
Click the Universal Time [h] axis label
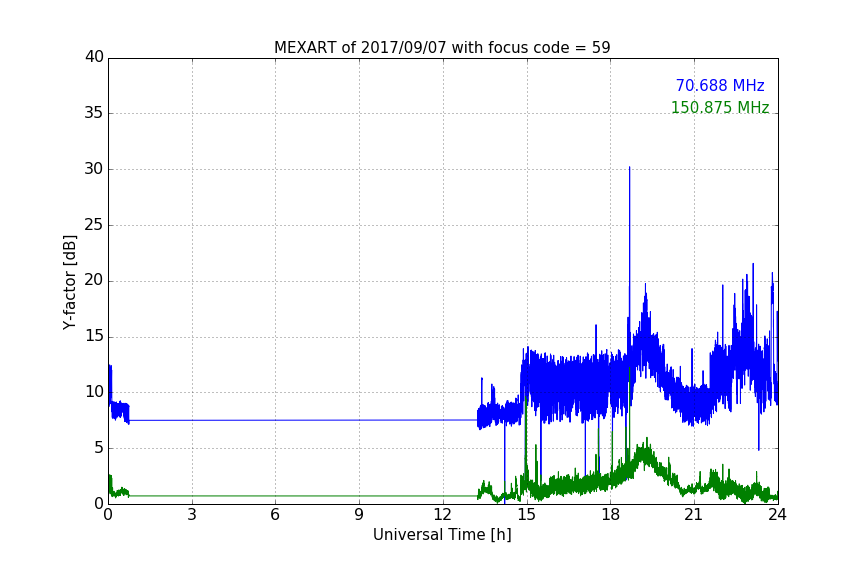[x=442, y=535]
